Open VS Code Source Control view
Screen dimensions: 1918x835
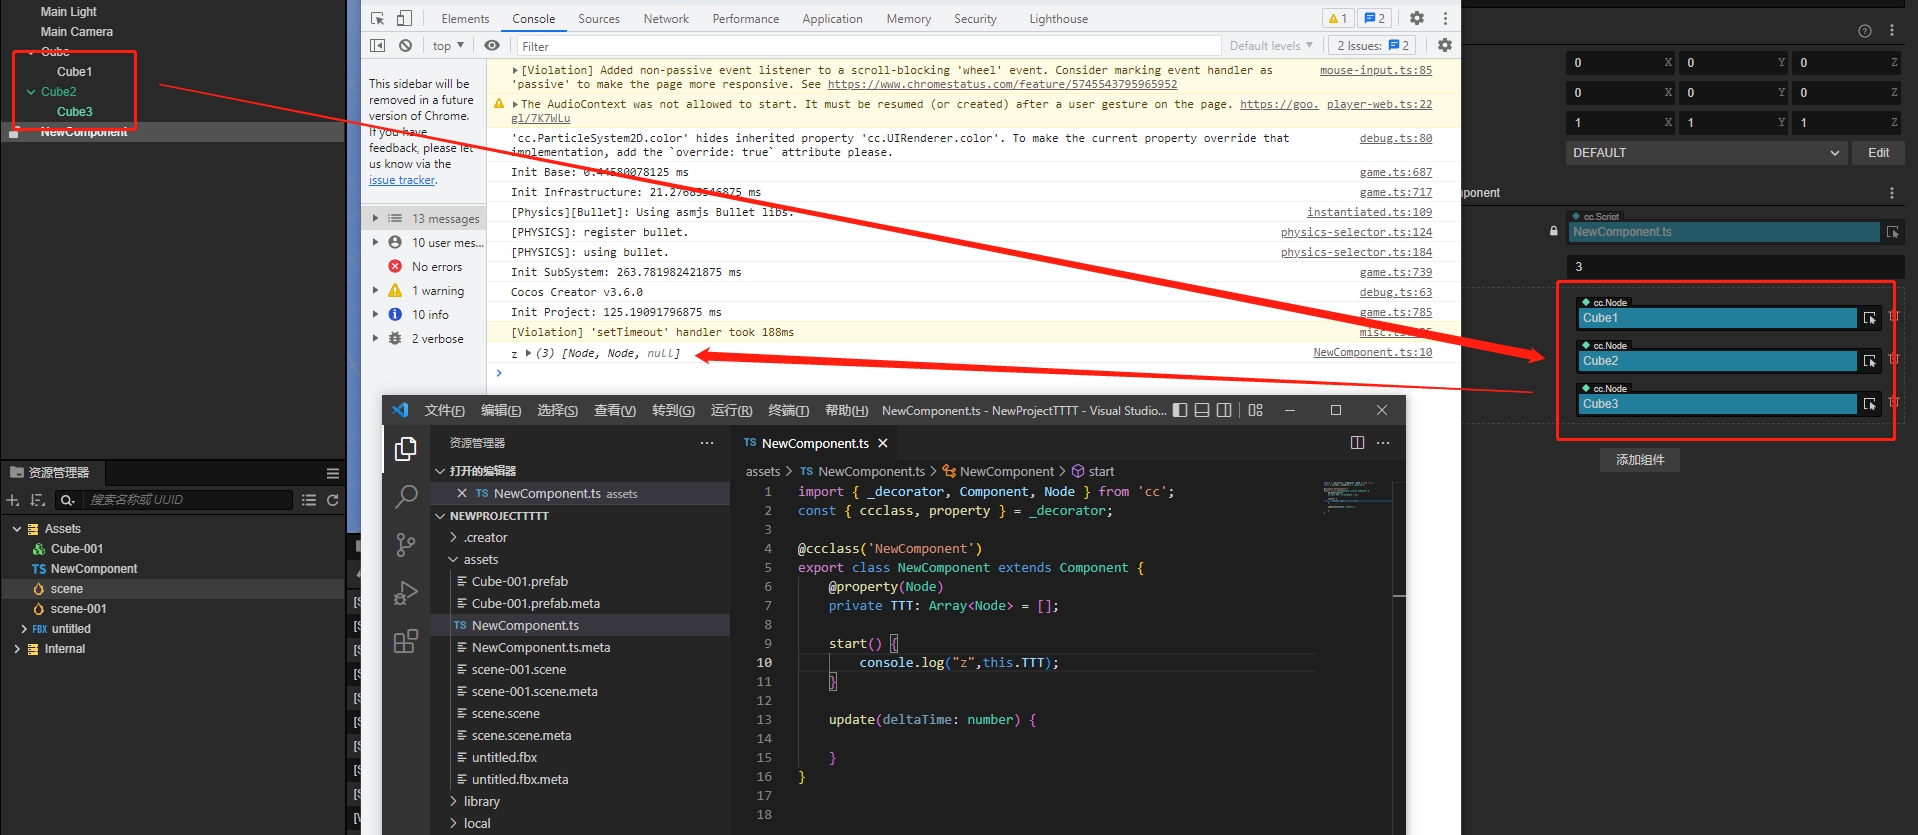point(406,544)
